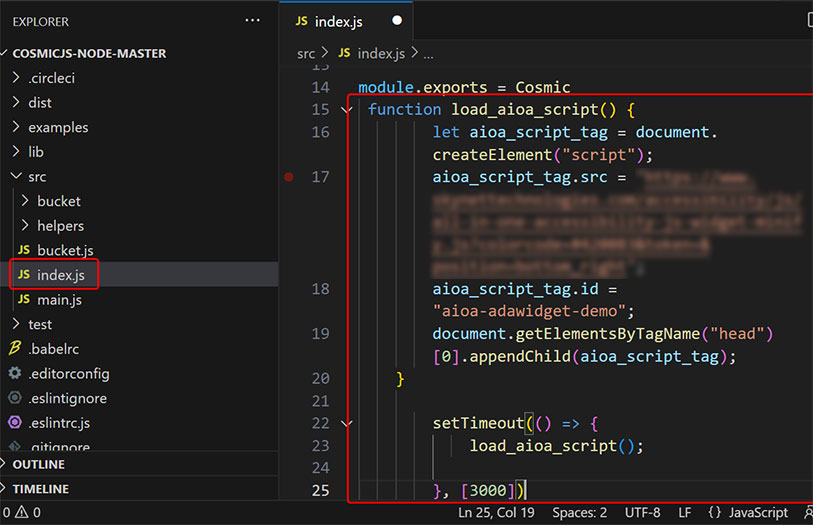Image resolution: width=813 pixels, height=525 pixels.
Task: Click the breadcrumb ellipsis symbol segment
Action: [x=428, y=55]
